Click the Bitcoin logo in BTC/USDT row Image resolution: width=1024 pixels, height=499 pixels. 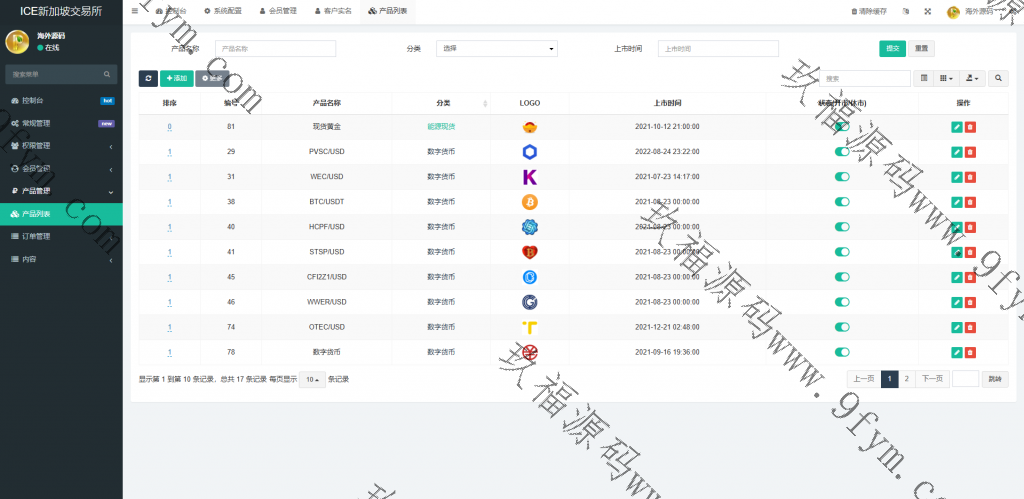[530, 202]
